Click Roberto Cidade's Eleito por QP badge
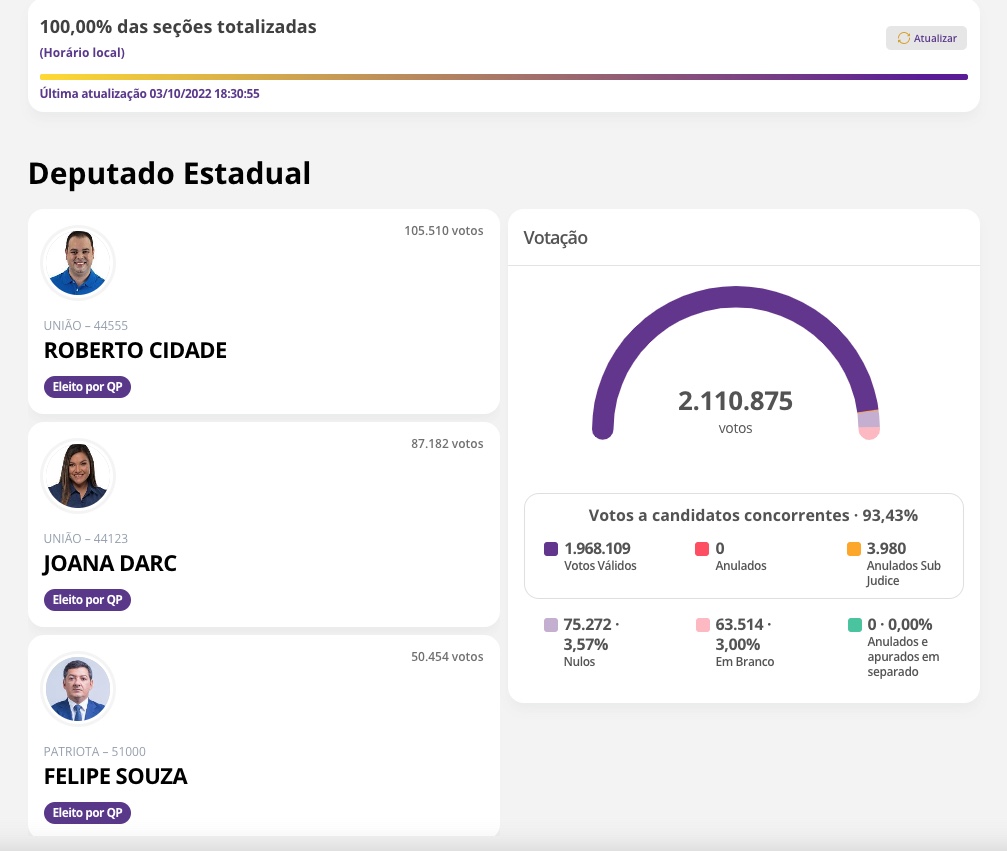1007x851 pixels. (x=87, y=387)
